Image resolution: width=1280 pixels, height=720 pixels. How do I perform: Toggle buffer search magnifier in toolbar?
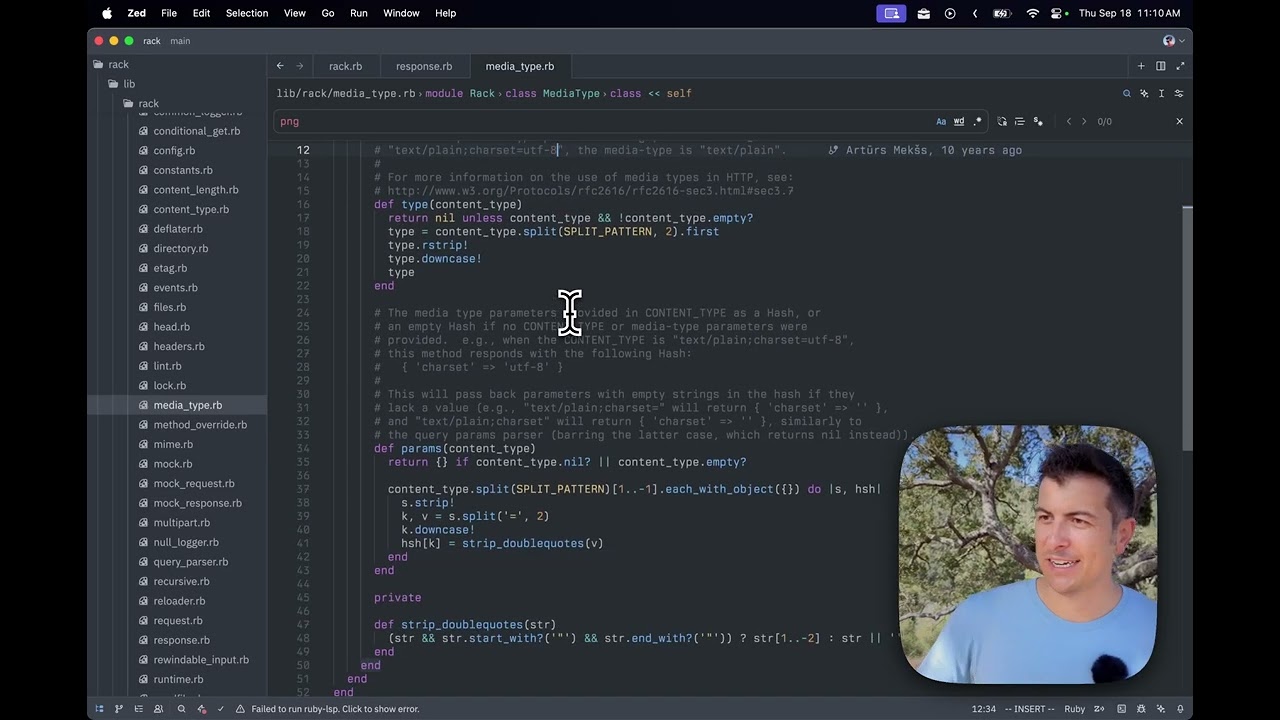(1126, 93)
